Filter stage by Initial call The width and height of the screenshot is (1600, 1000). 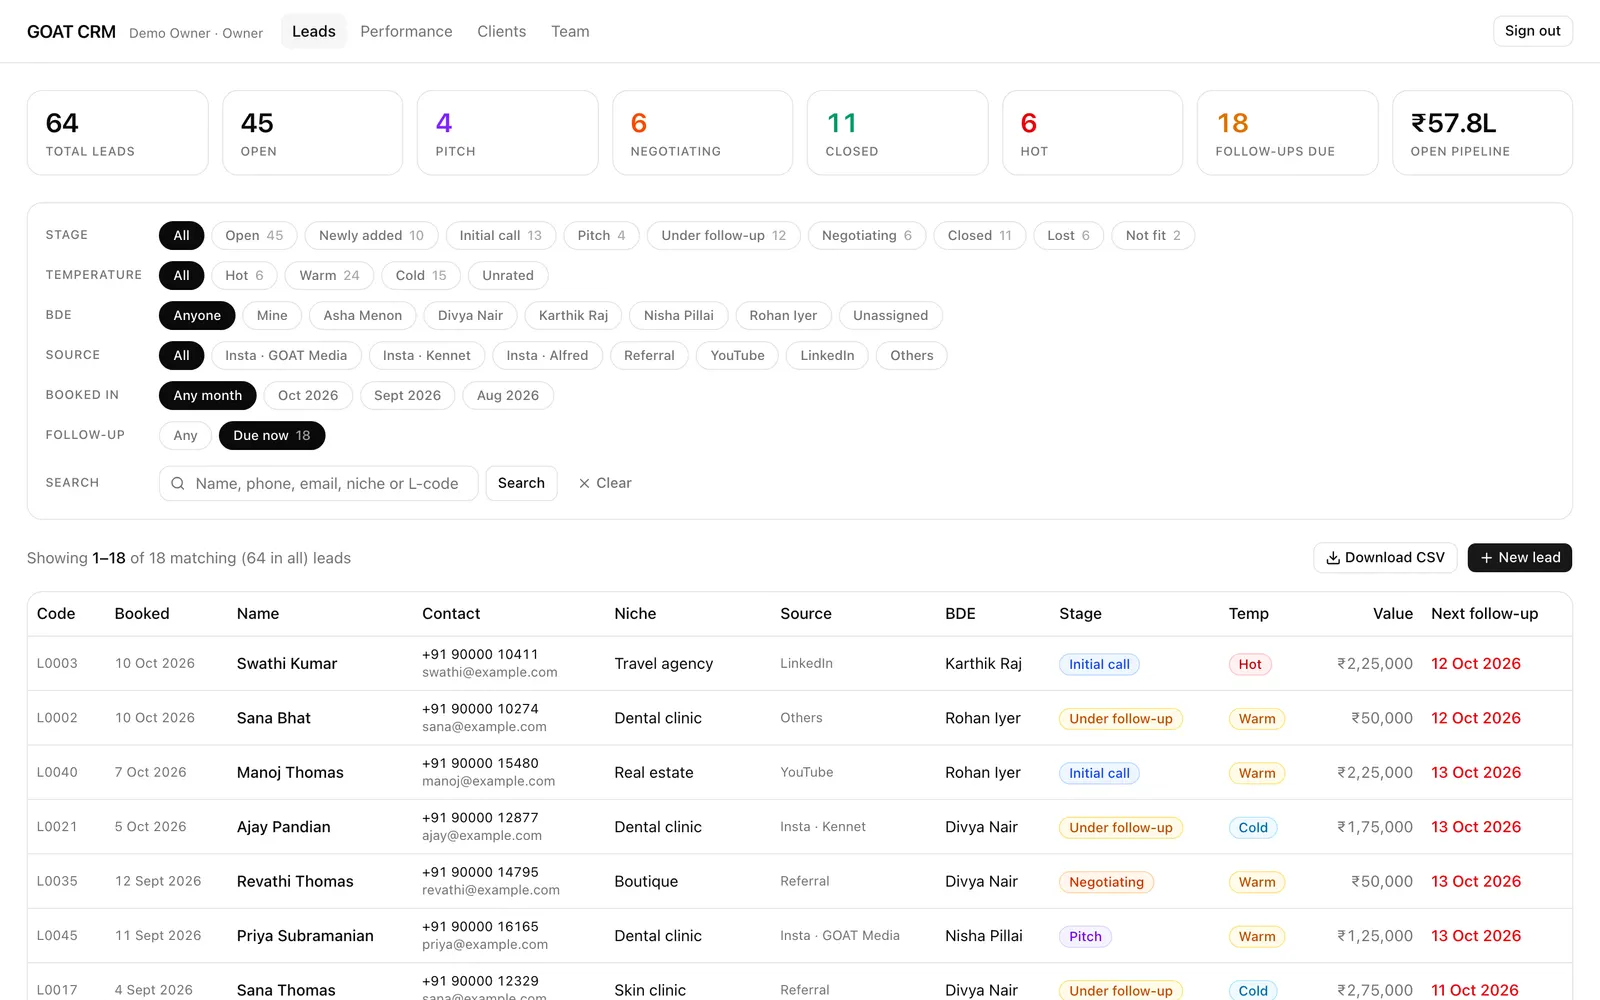[500, 235]
